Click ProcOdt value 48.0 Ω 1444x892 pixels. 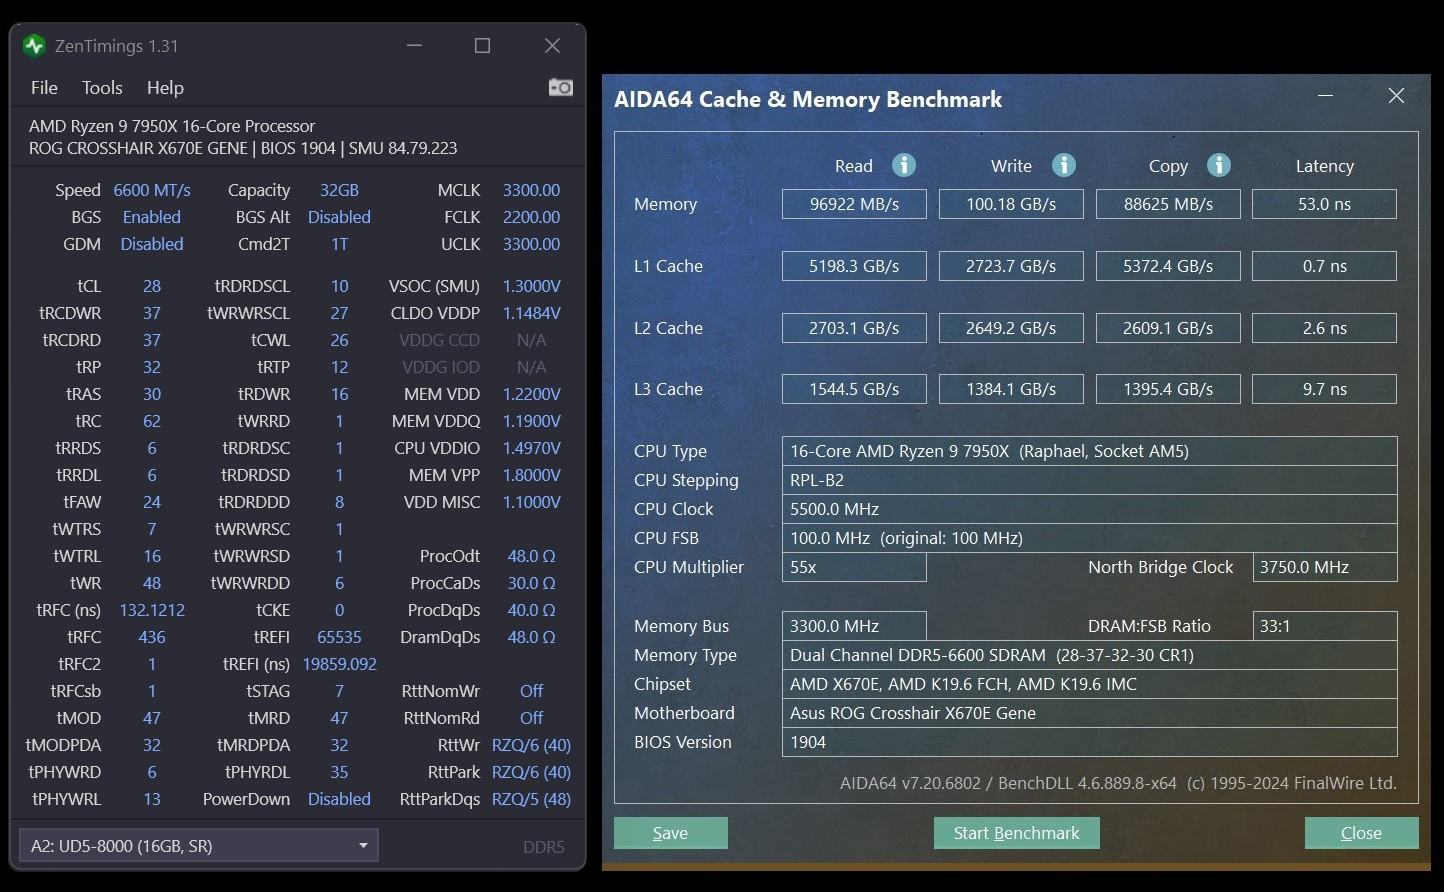[531, 556]
